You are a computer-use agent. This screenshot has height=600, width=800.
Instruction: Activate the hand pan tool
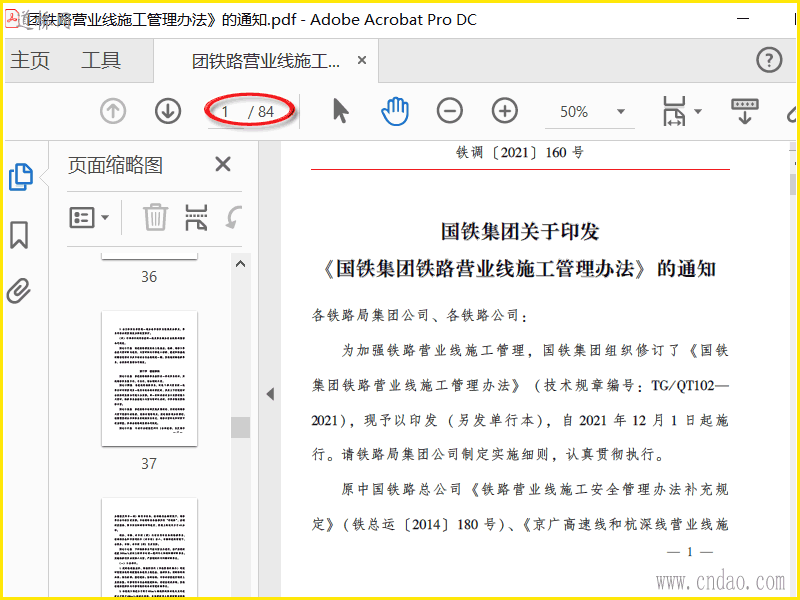click(395, 111)
